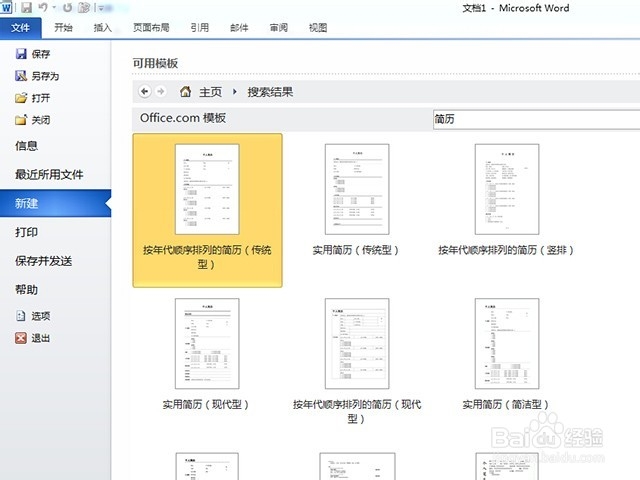Click the Word application icon in title bar

point(6,7)
